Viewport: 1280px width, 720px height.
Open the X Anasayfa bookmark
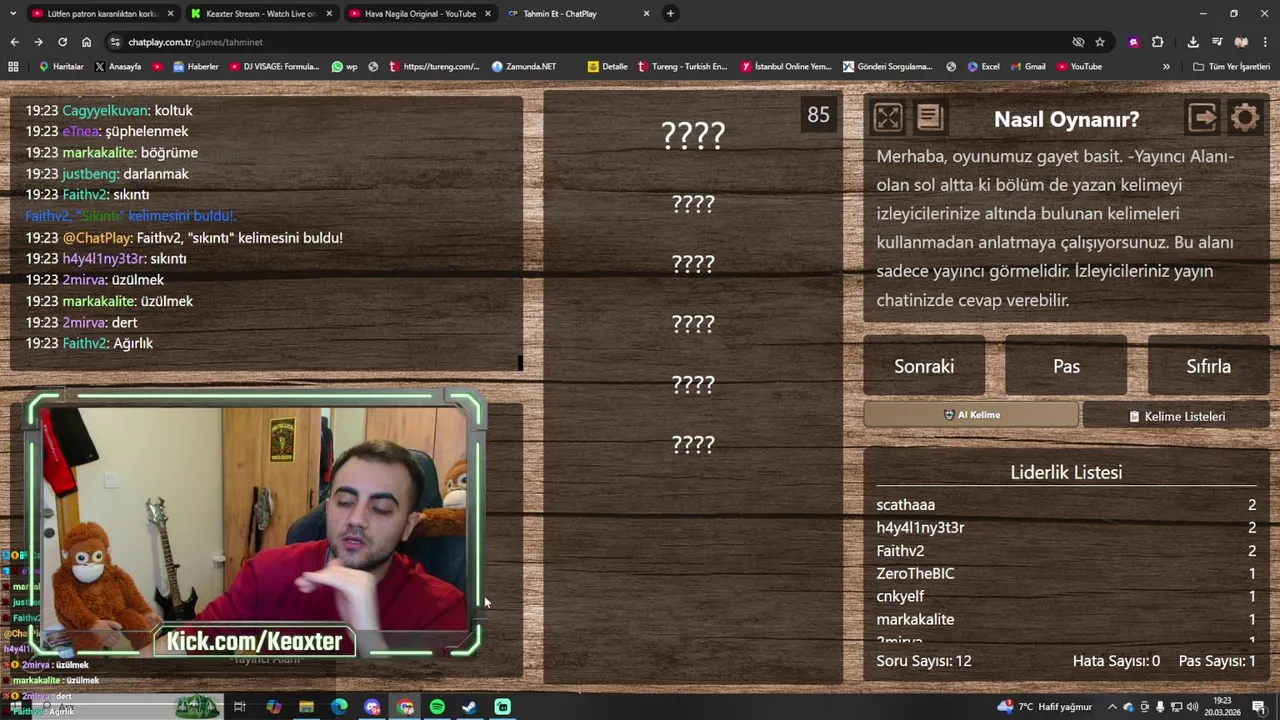coord(118,67)
